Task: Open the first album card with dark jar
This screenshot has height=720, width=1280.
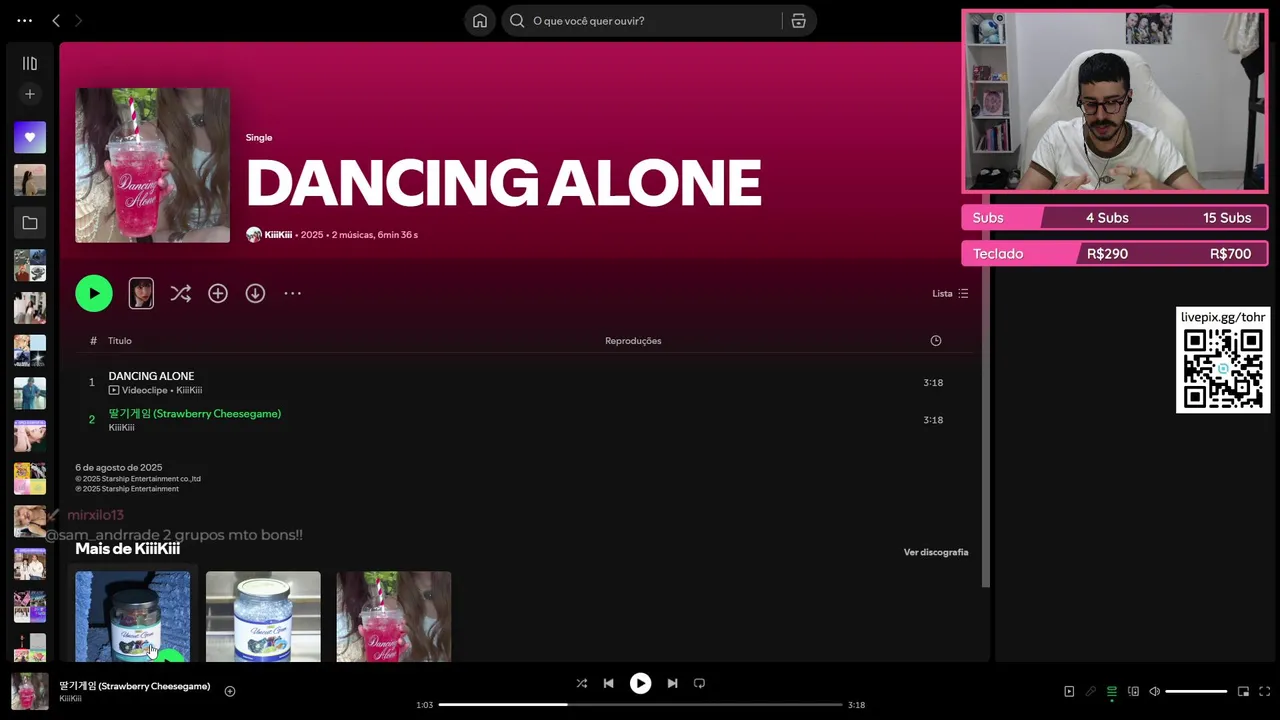Action: click(x=132, y=616)
